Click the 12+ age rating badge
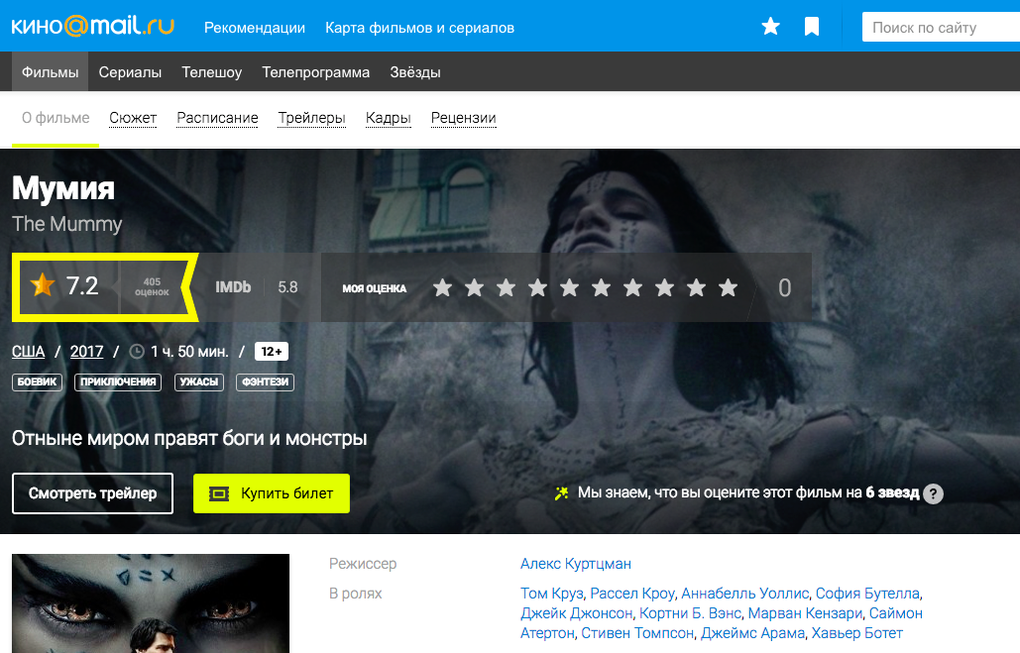The height and width of the screenshot is (653, 1020). point(271,352)
